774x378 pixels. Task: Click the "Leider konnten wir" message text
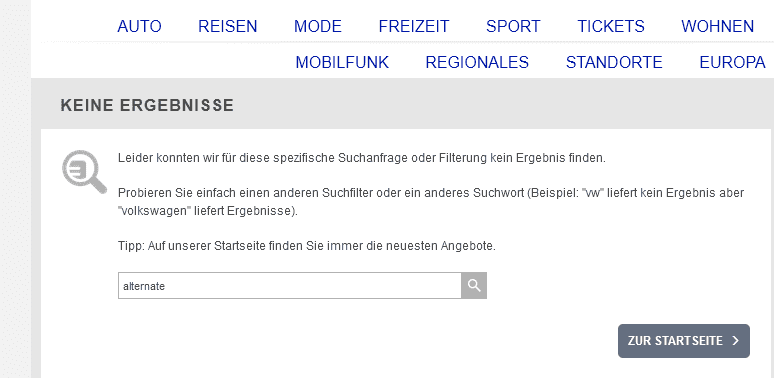click(x=362, y=158)
